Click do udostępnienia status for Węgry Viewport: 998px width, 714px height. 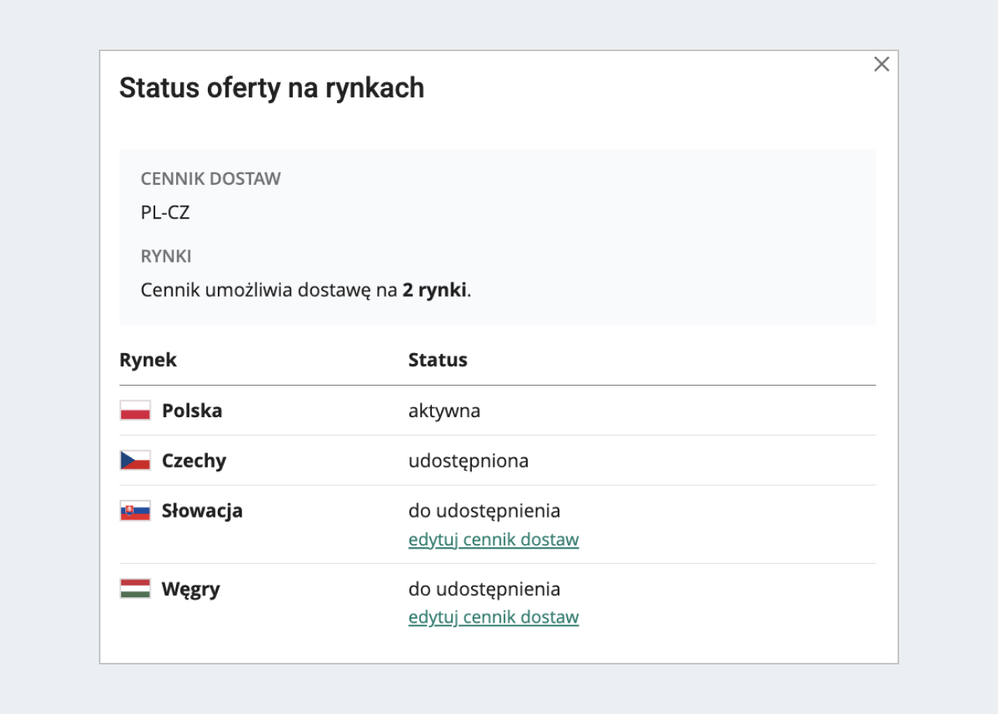click(484, 589)
